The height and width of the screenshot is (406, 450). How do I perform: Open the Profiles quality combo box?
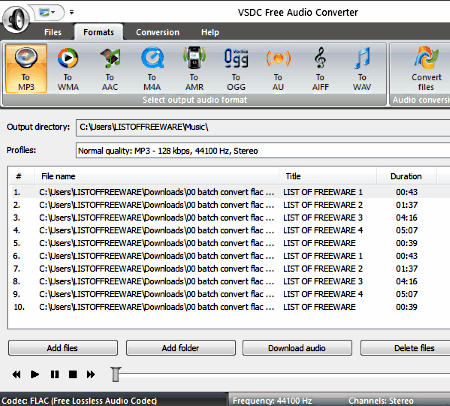pyautogui.click(x=263, y=151)
